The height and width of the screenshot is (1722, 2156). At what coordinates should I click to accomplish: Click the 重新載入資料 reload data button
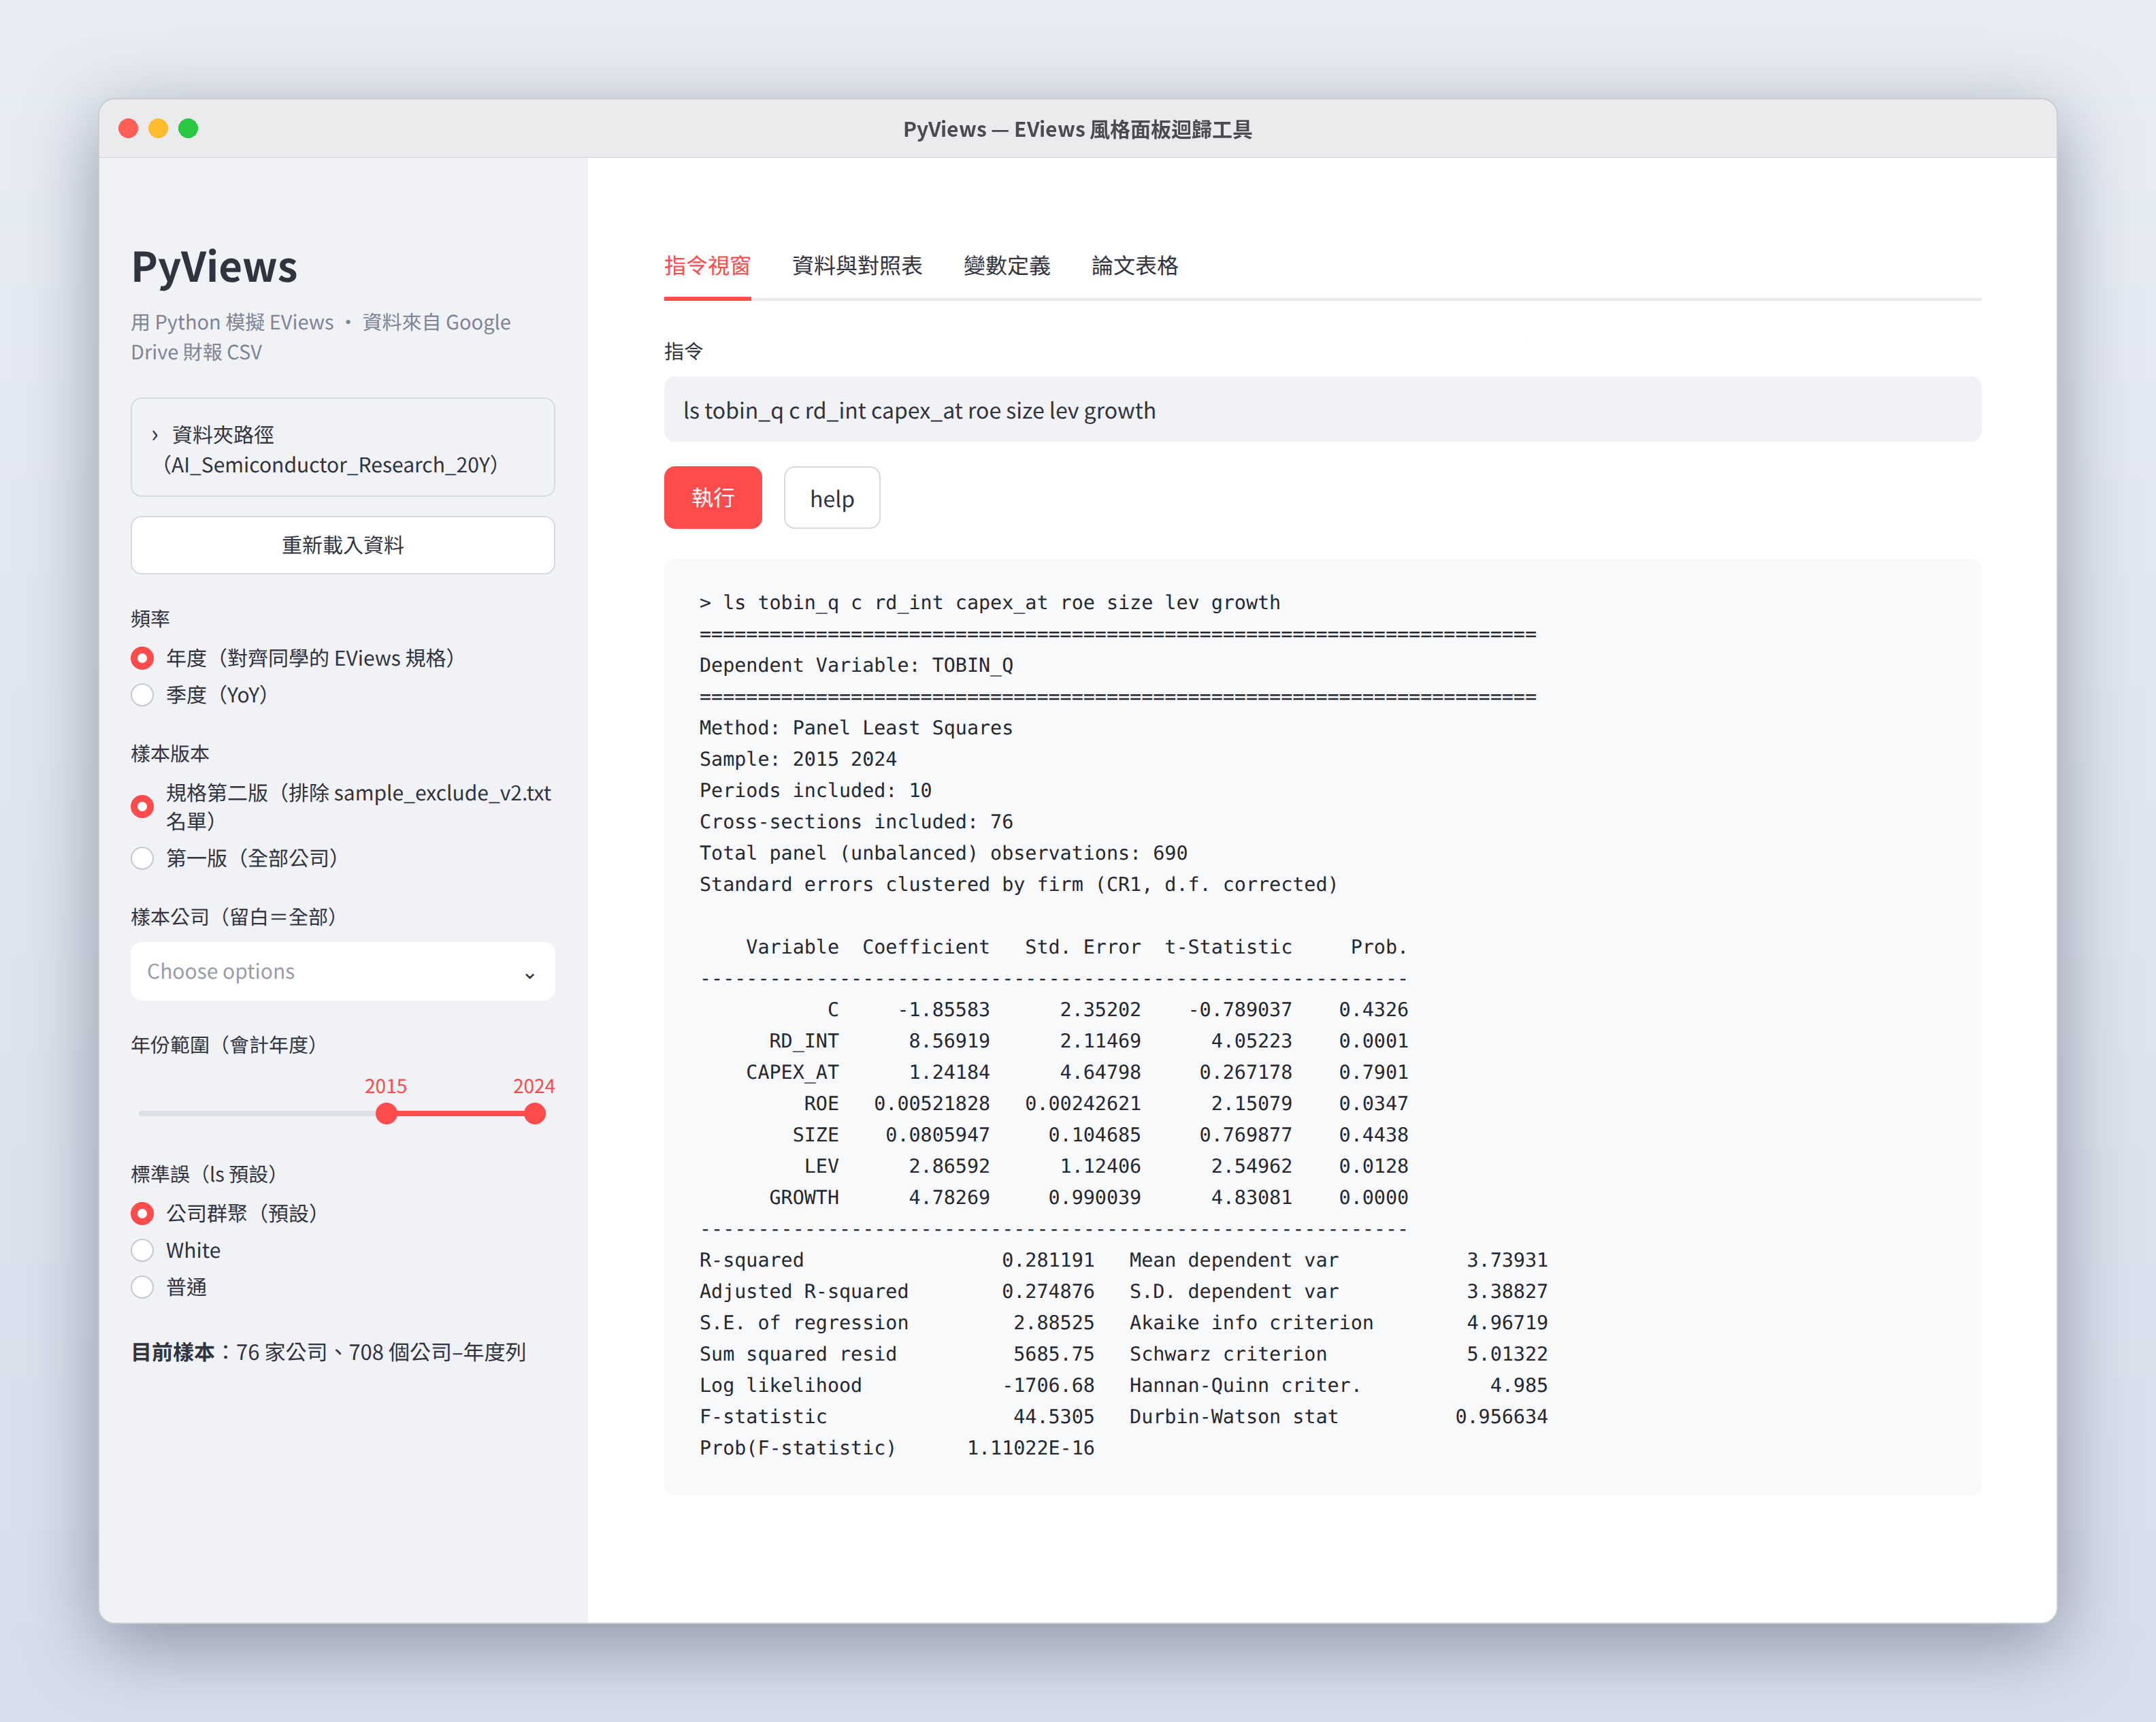tap(342, 545)
